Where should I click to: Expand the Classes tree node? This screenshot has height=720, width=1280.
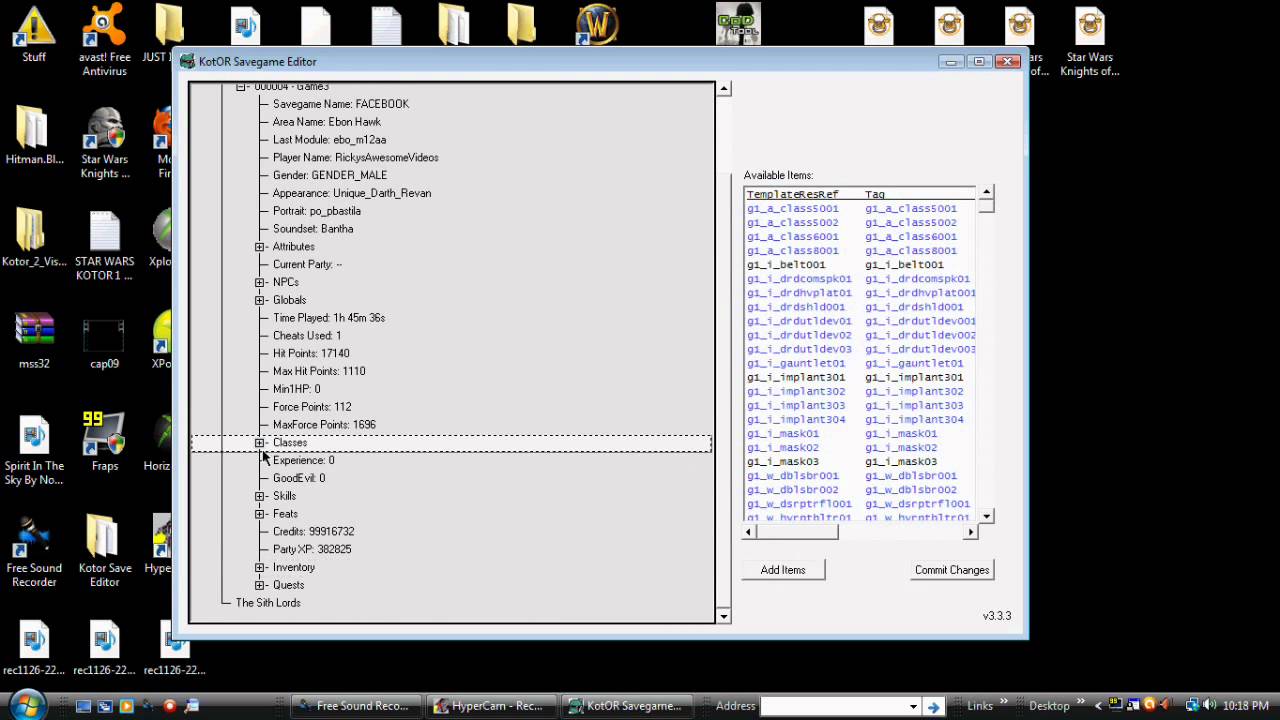click(260, 443)
